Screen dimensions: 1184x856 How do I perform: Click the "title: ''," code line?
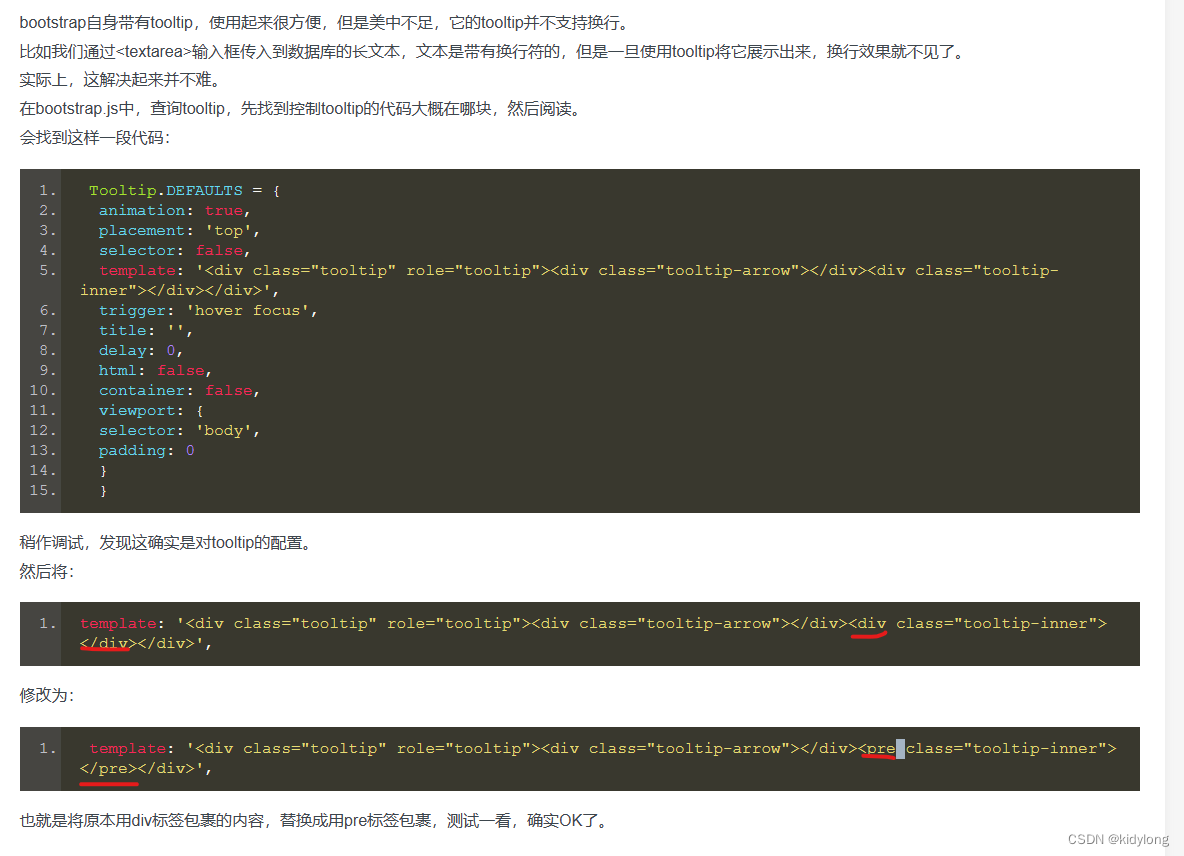(x=146, y=331)
